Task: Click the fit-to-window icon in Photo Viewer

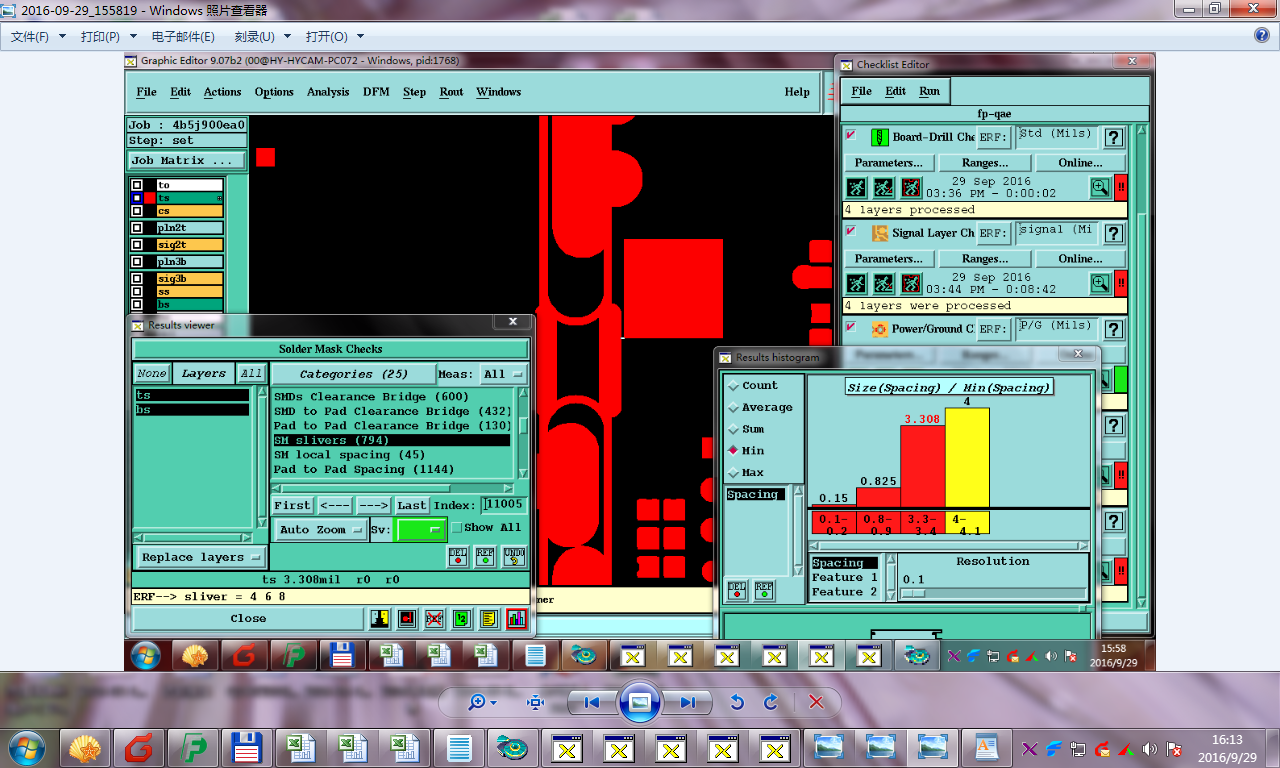Action: 535,703
